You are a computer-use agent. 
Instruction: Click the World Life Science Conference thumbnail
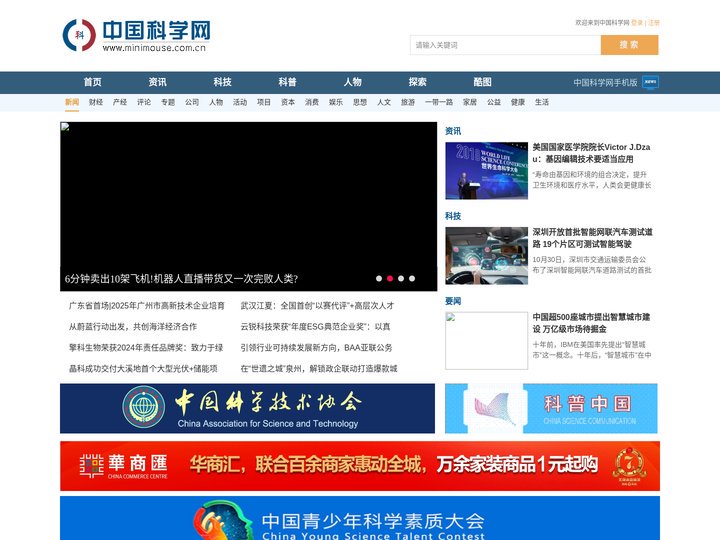pyautogui.click(x=487, y=171)
